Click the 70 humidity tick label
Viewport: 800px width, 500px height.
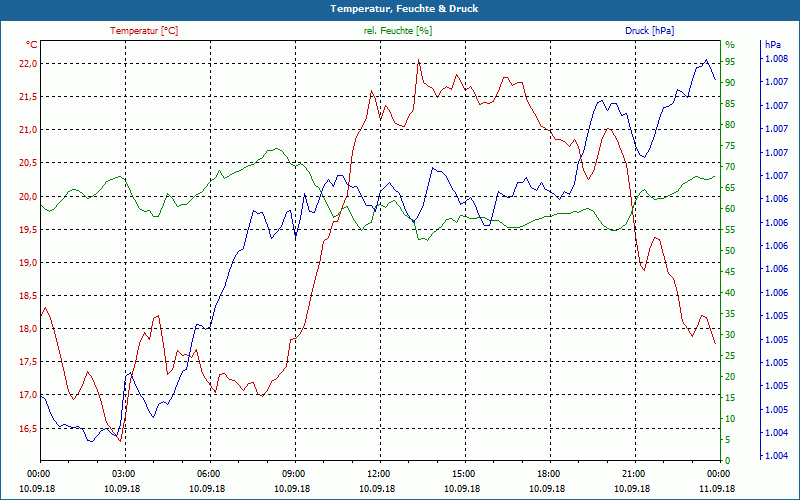click(730, 167)
